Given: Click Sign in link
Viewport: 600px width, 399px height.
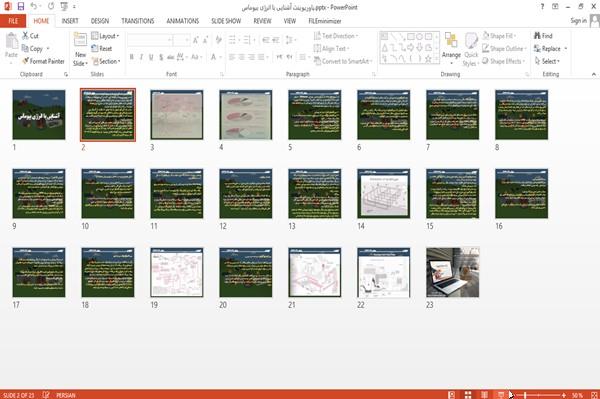Looking at the screenshot, I should pyautogui.click(x=578, y=21).
